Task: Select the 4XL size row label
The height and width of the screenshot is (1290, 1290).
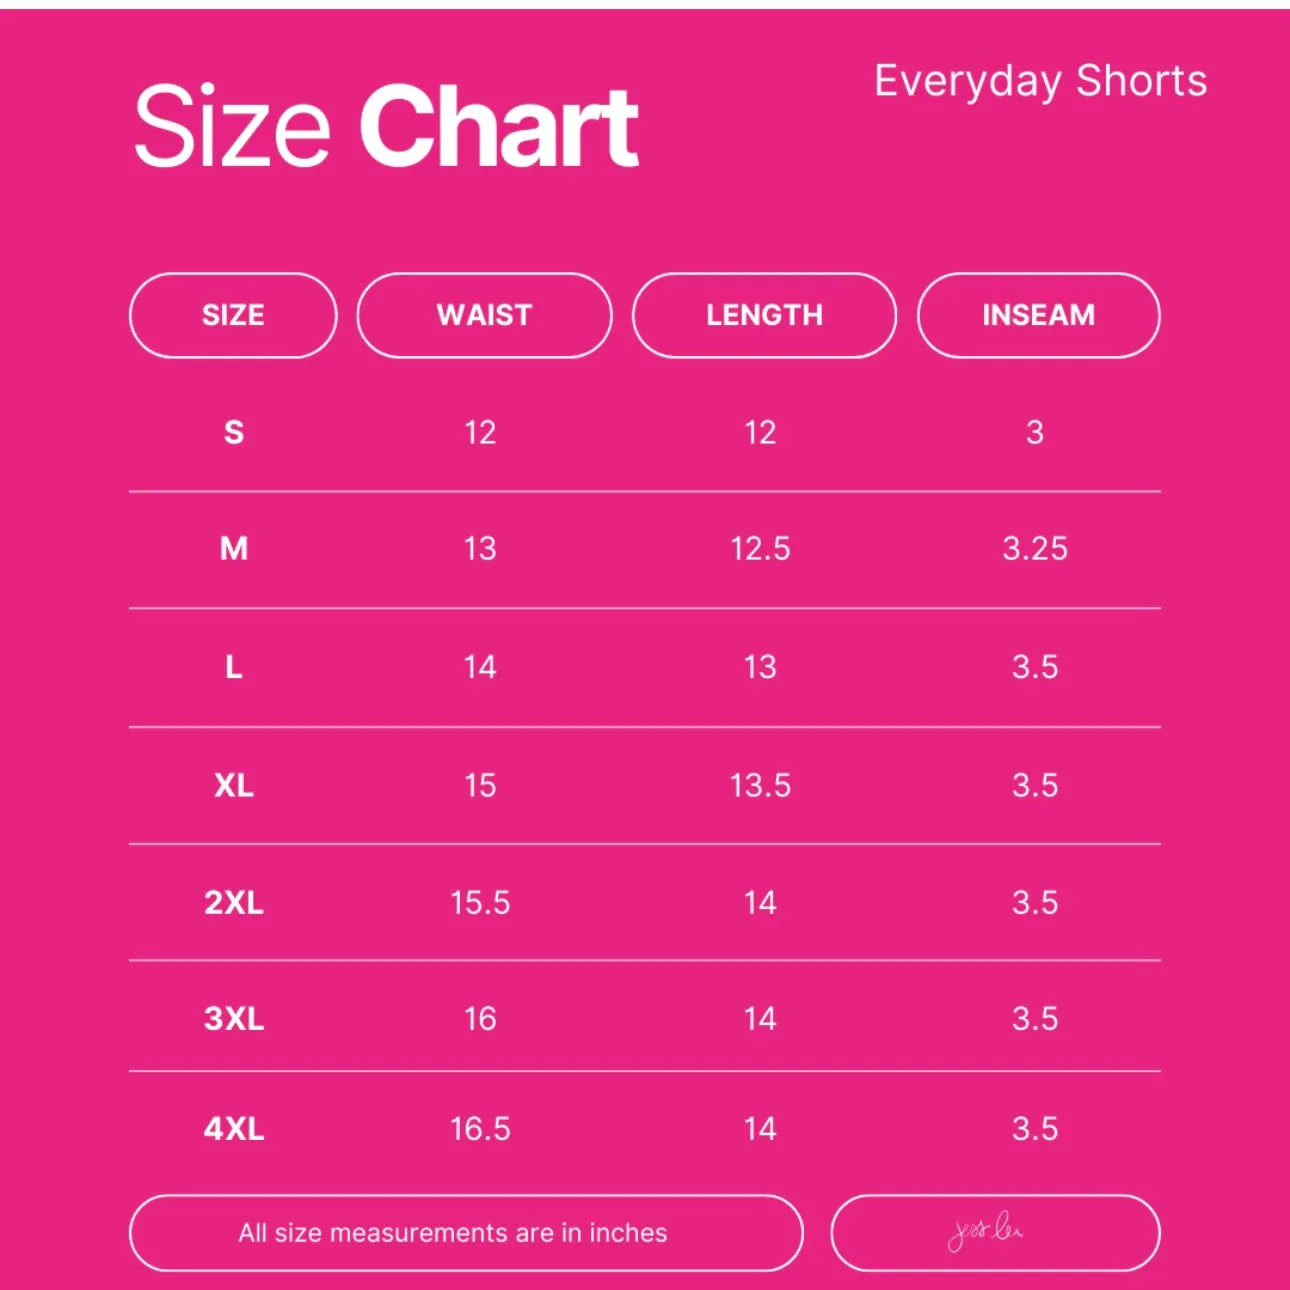Action: coord(234,1129)
